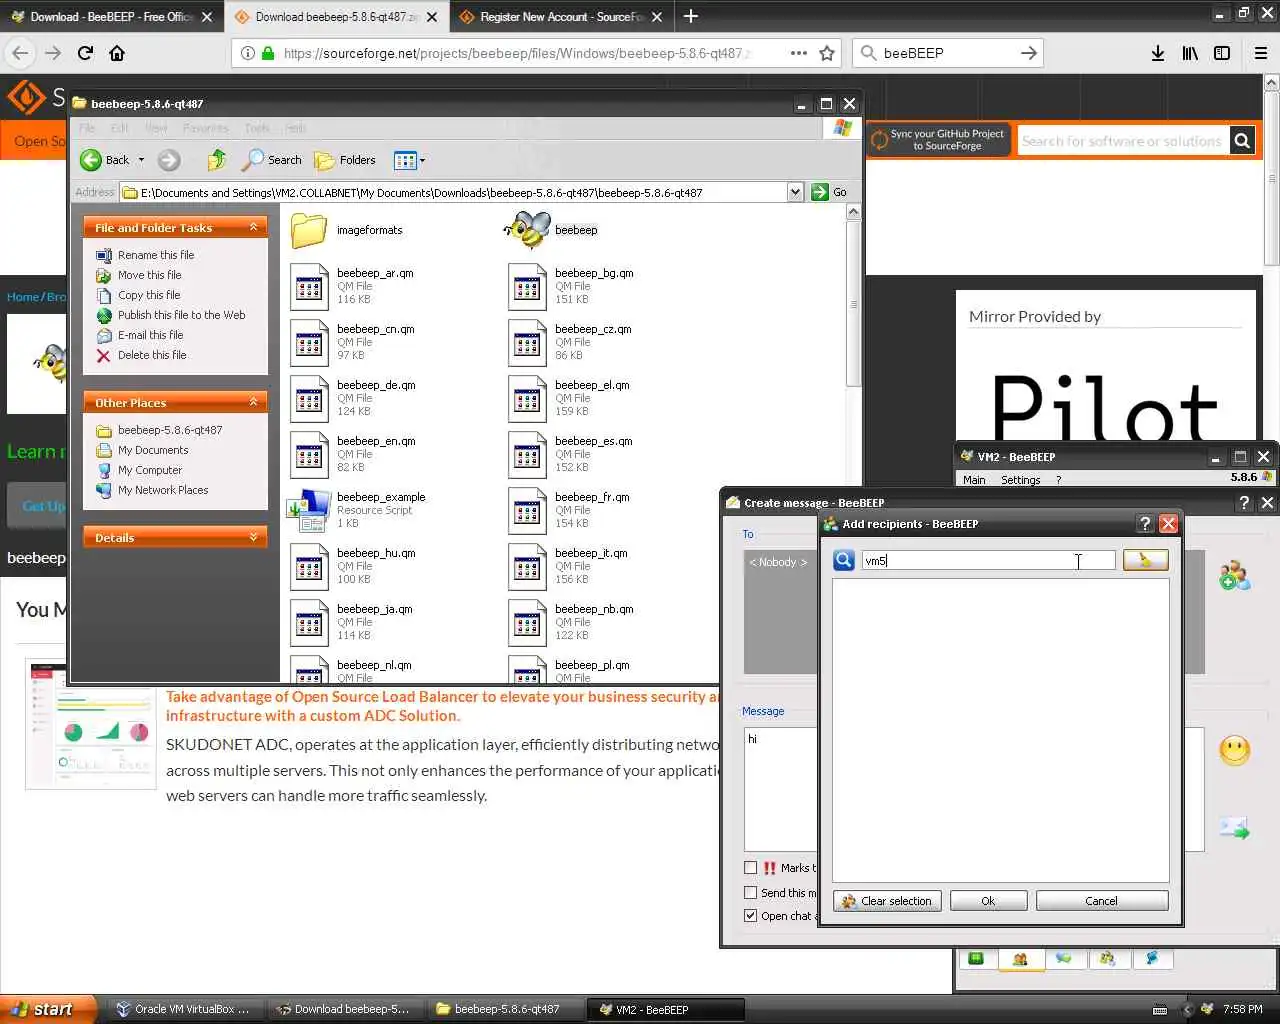Click the Folders toolbar button in Explorer
1280x1024 pixels.
point(345,160)
